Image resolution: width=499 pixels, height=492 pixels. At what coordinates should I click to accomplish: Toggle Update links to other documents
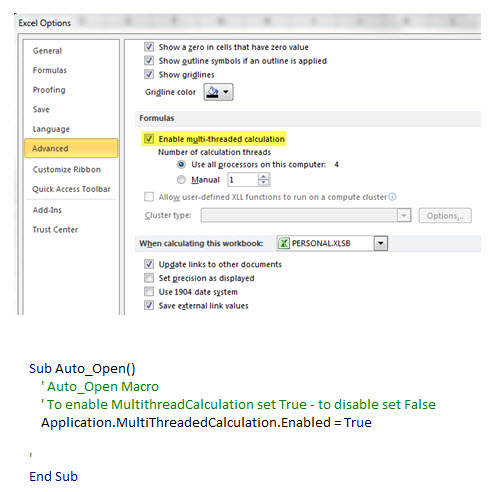(149, 264)
